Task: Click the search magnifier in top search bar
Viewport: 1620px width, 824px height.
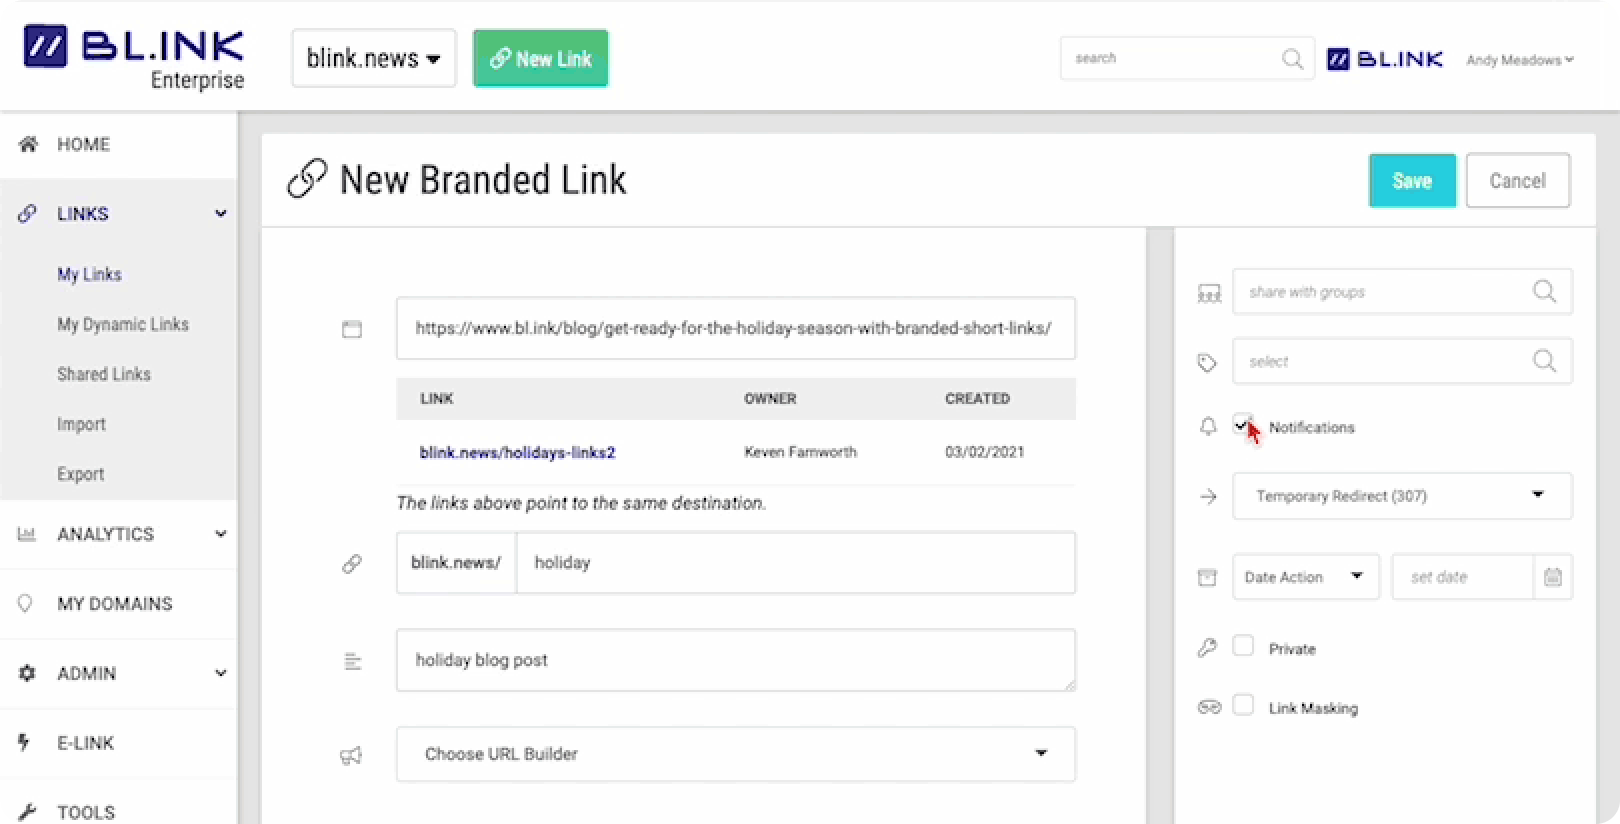Action: (1292, 59)
